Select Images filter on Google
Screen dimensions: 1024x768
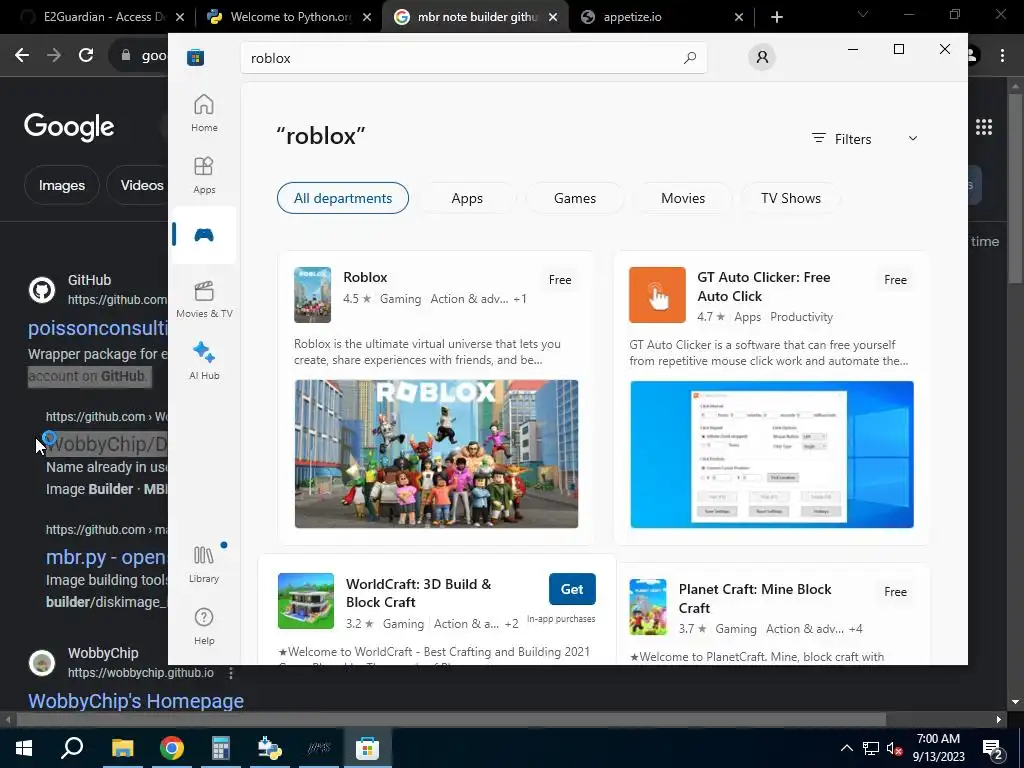[x=61, y=185]
